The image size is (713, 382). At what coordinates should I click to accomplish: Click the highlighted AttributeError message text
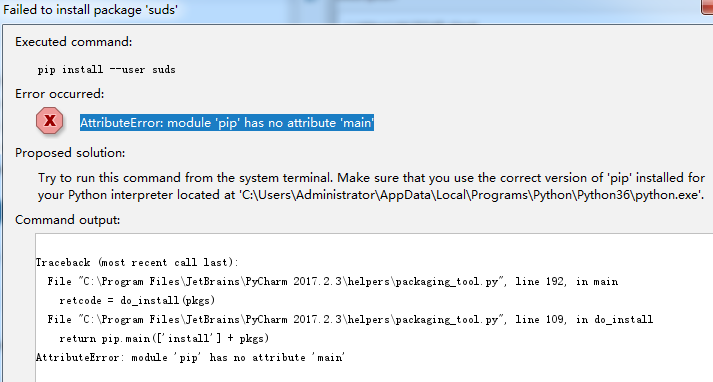point(227,123)
